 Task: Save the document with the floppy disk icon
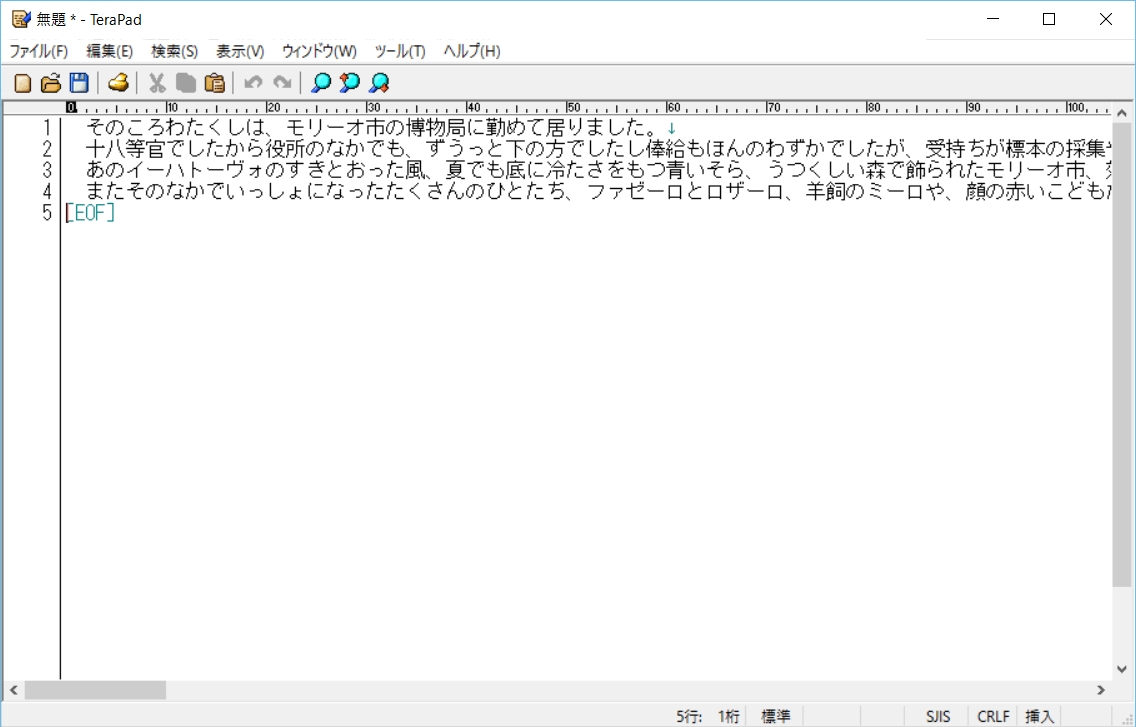(x=79, y=83)
